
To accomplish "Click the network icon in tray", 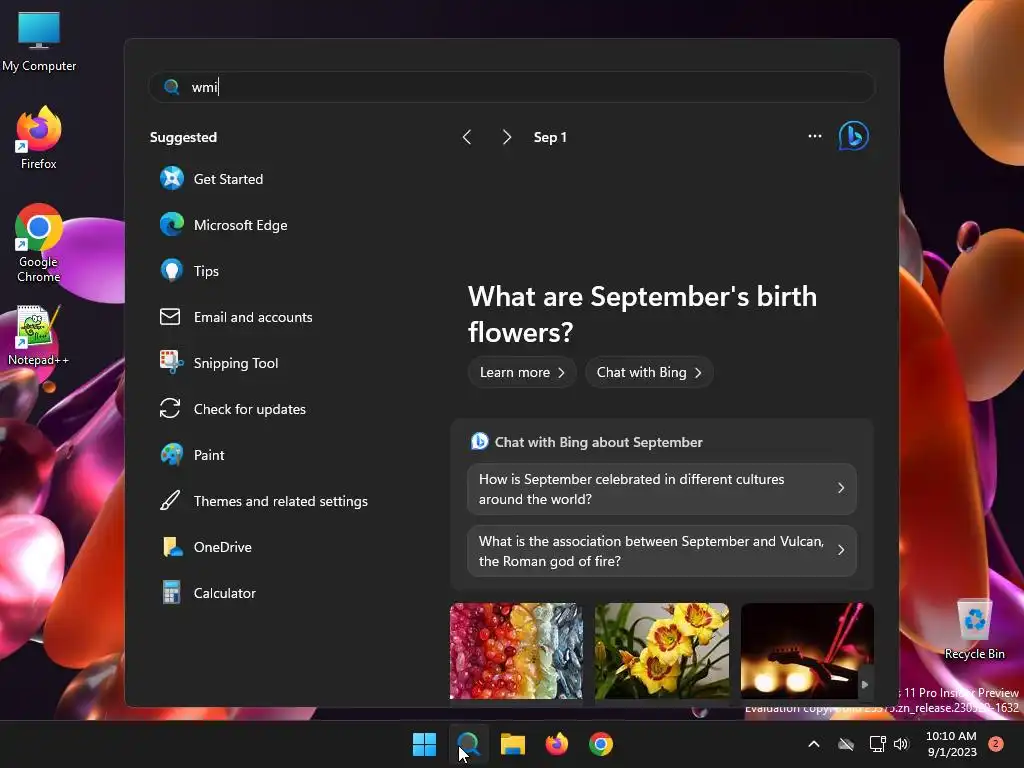I will click(877, 744).
